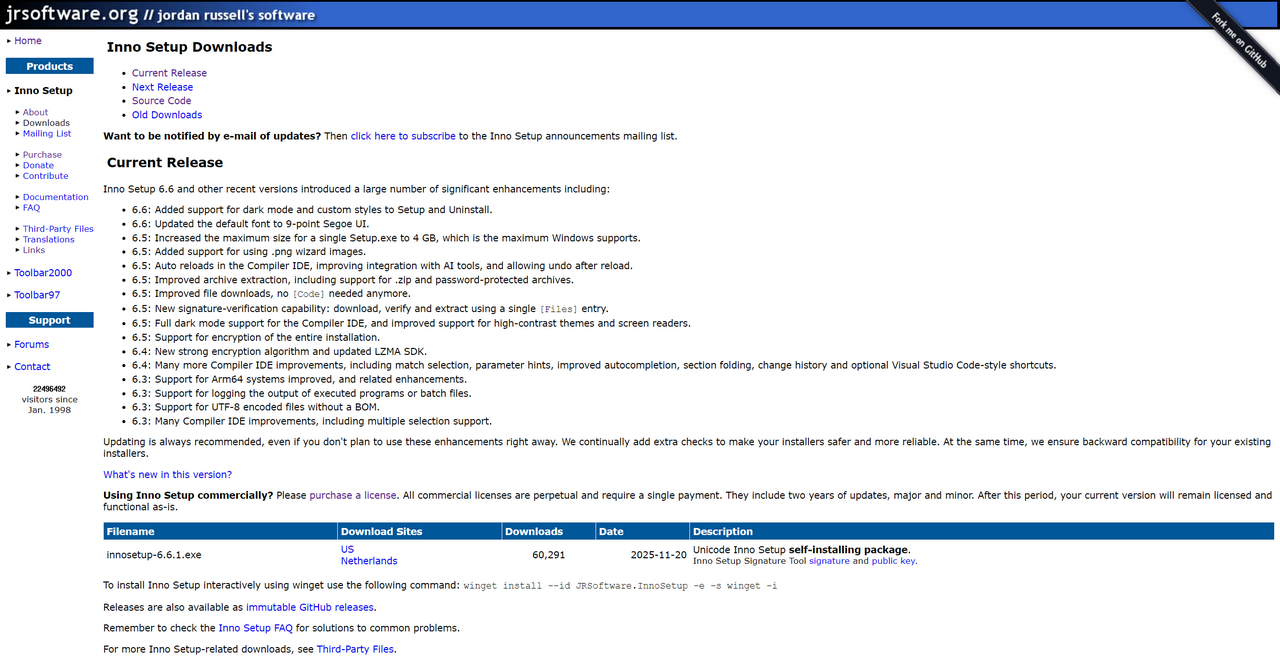Open the Next Release link
Viewport: 1280px width, 667px height.
click(x=162, y=87)
